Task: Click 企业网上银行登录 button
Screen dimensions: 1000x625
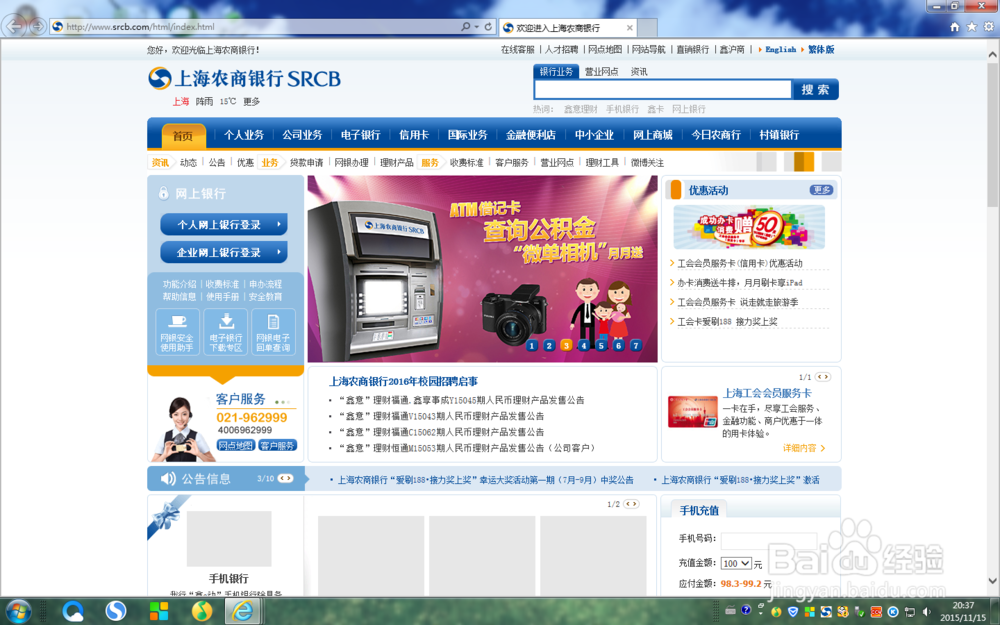Action: (224, 253)
